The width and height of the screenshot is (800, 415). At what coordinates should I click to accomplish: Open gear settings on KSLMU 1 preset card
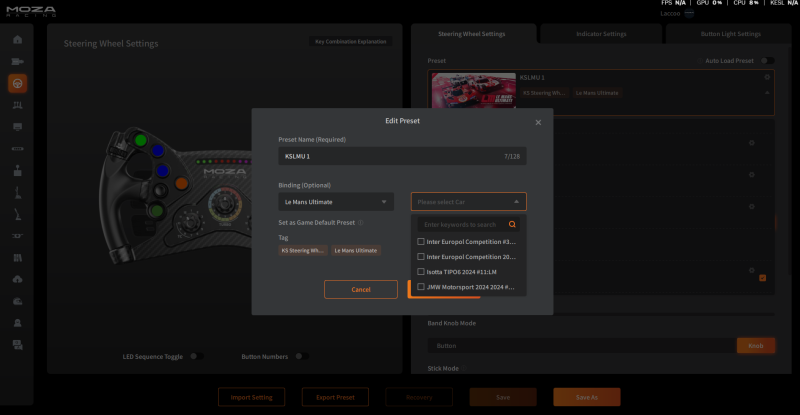click(x=767, y=77)
